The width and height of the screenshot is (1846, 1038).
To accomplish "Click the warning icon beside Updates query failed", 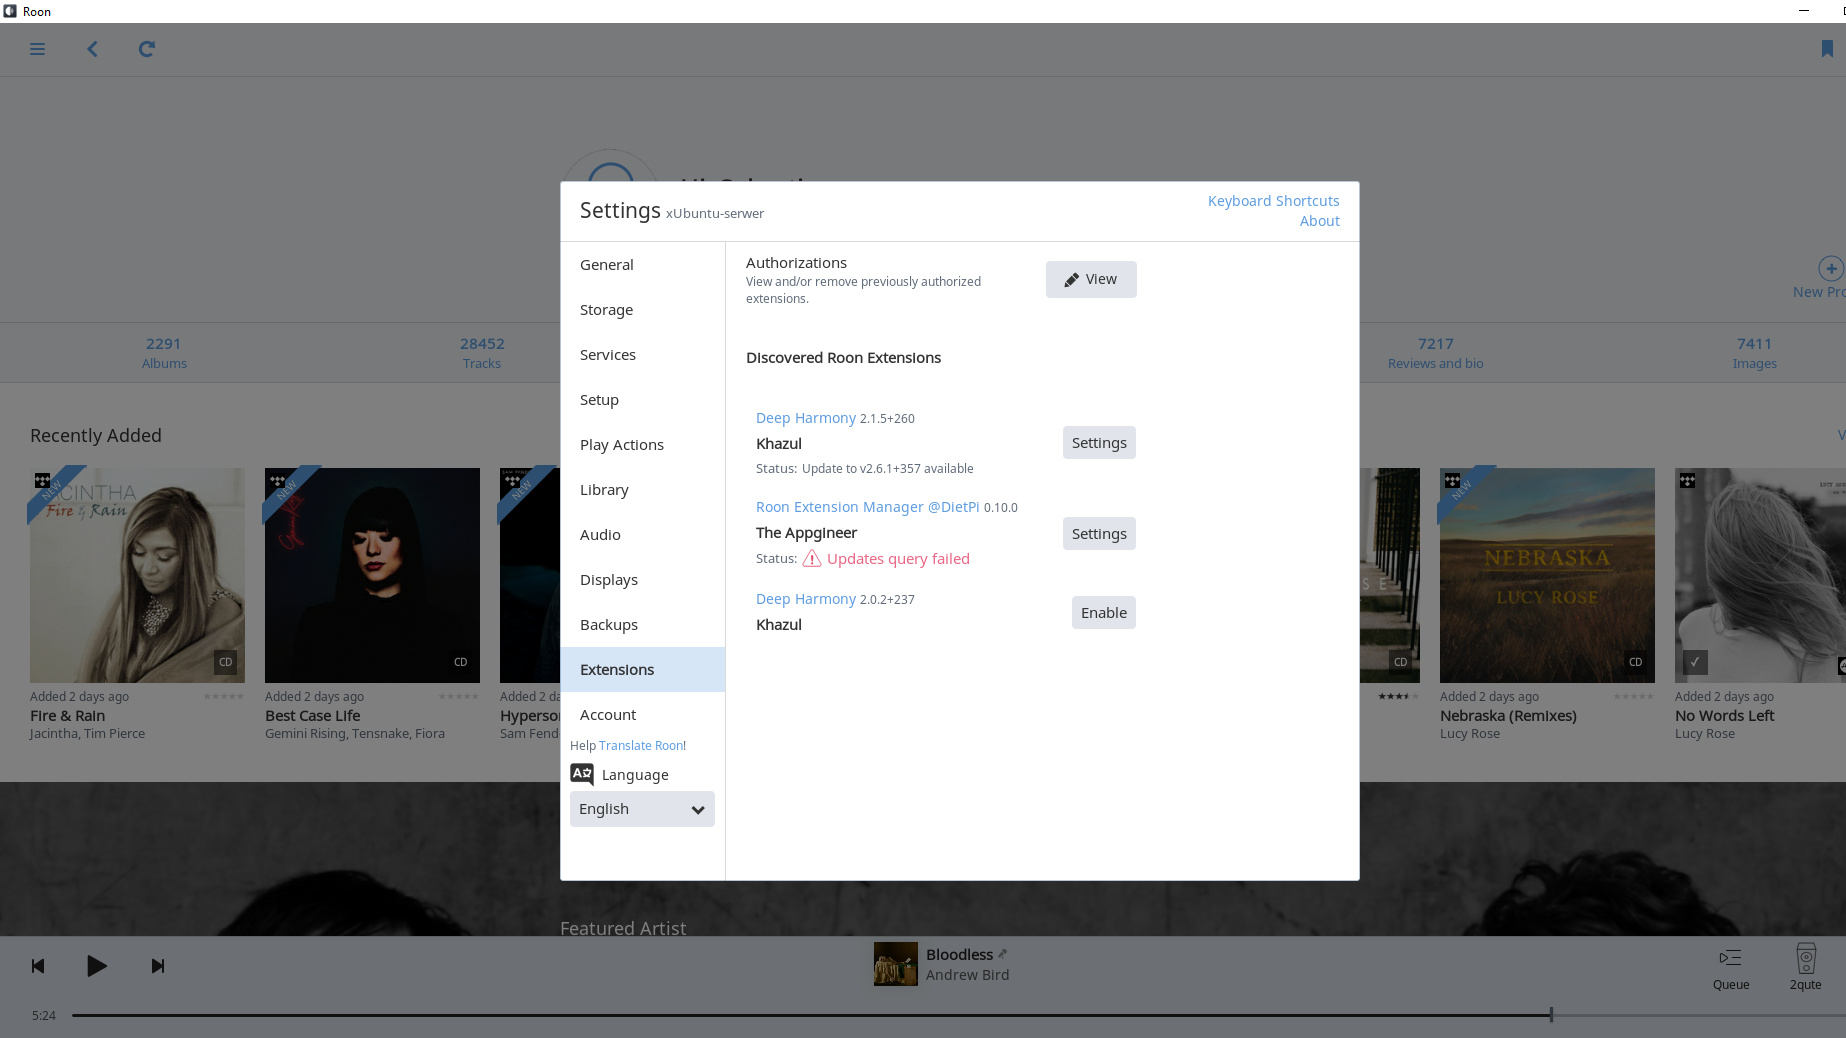I will pyautogui.click(x=812, y=559).
